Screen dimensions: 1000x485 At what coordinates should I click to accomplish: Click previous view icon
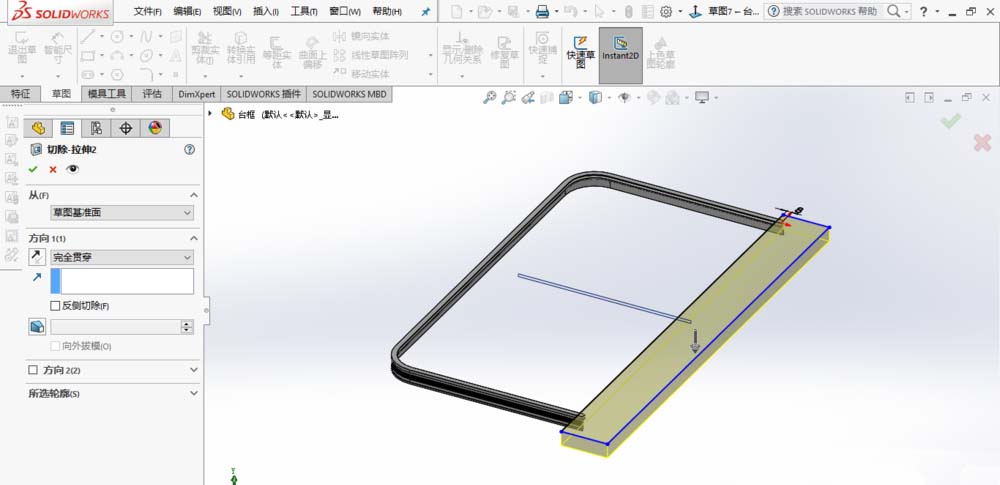pos(527,98)
